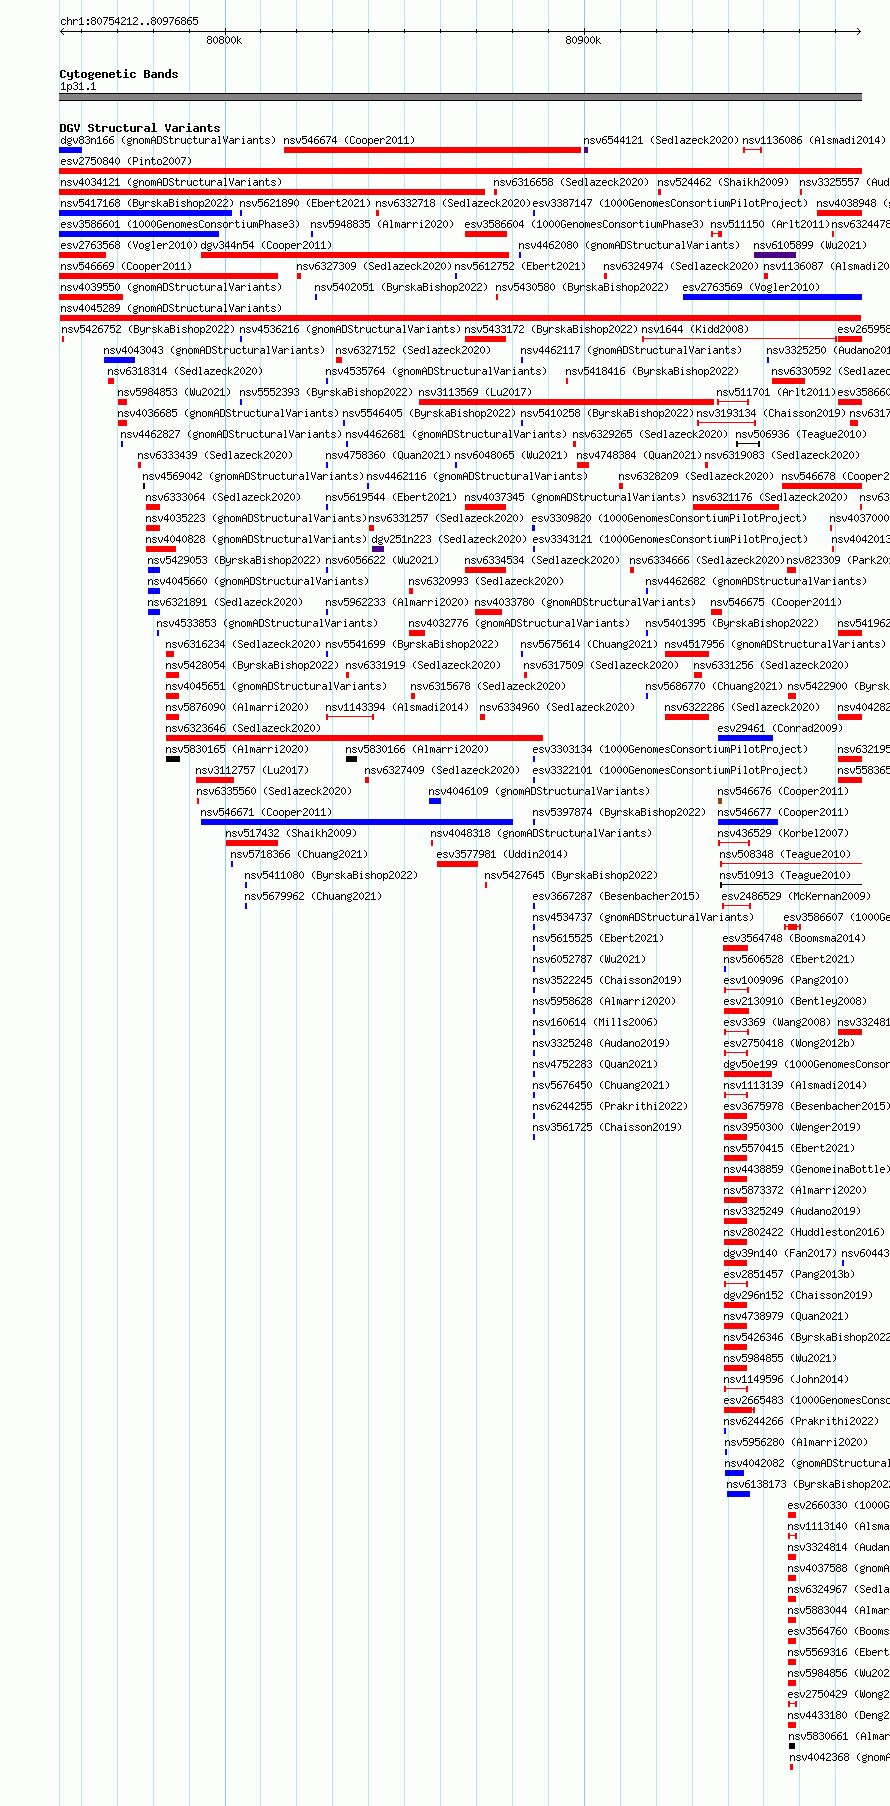Open variant esv3667287 (Besenbacher2015)
The height and width of the screenshot is (1806, 890).
pos(616,897)
